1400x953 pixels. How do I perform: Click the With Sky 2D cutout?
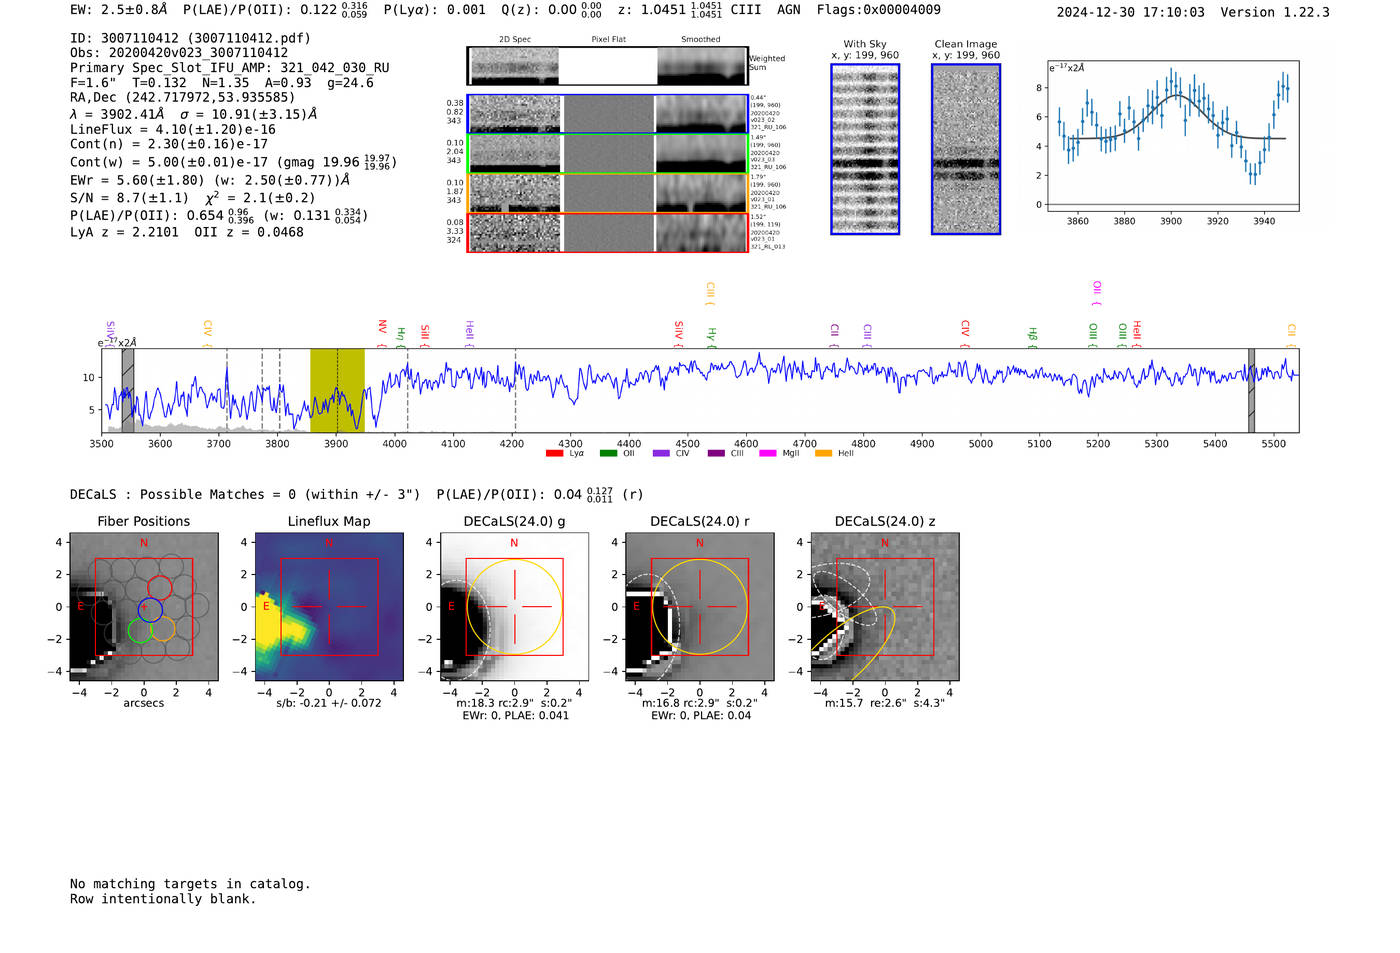point(865,149)
